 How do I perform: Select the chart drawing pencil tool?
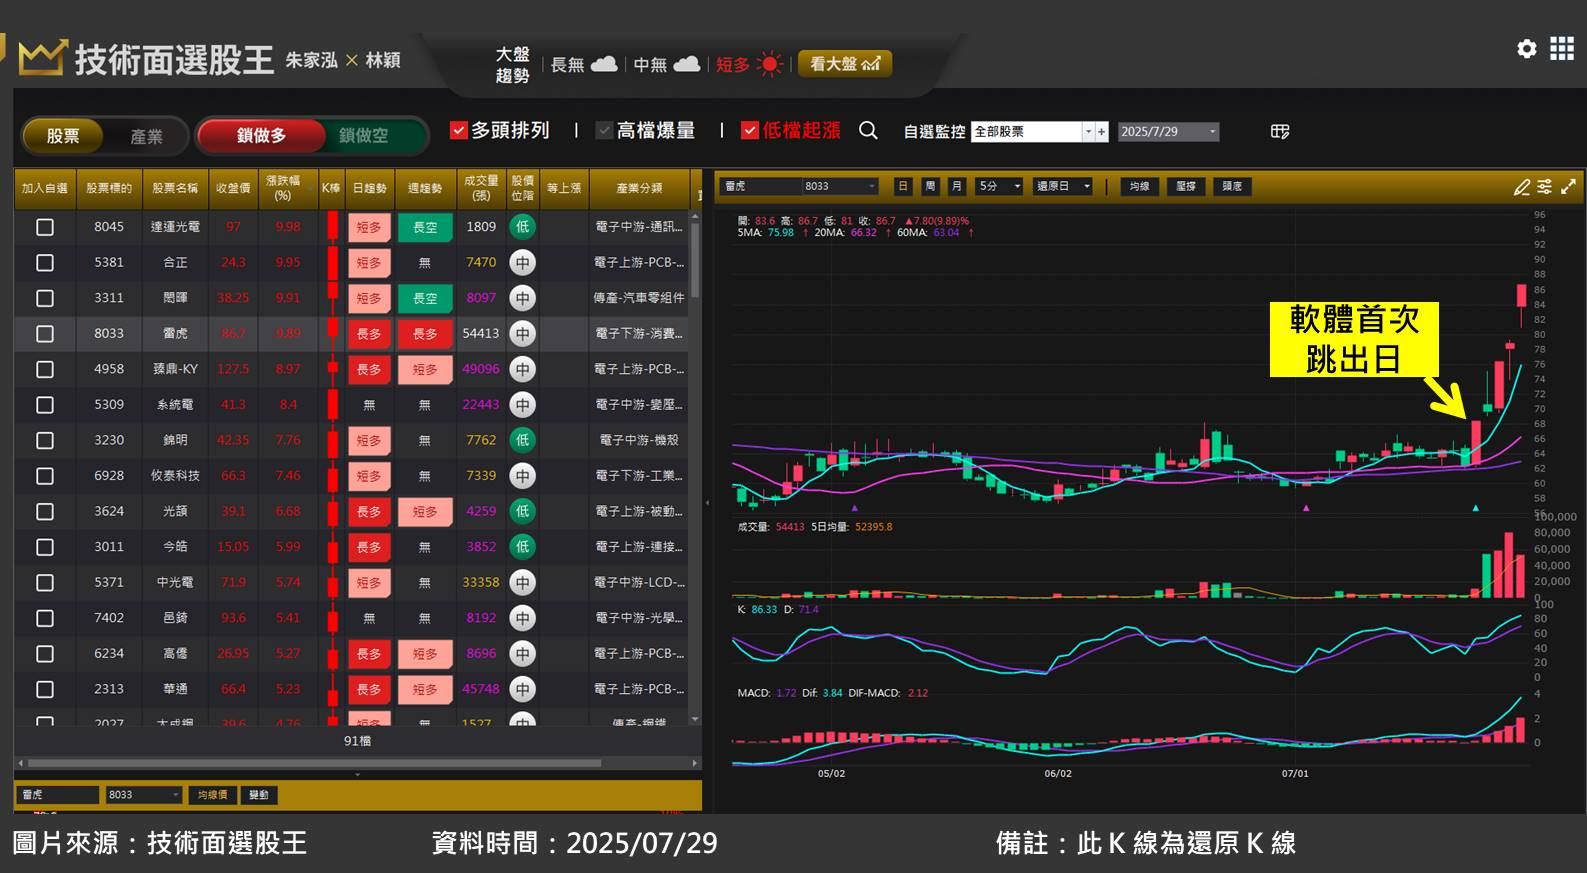[x=1521, y=187]
